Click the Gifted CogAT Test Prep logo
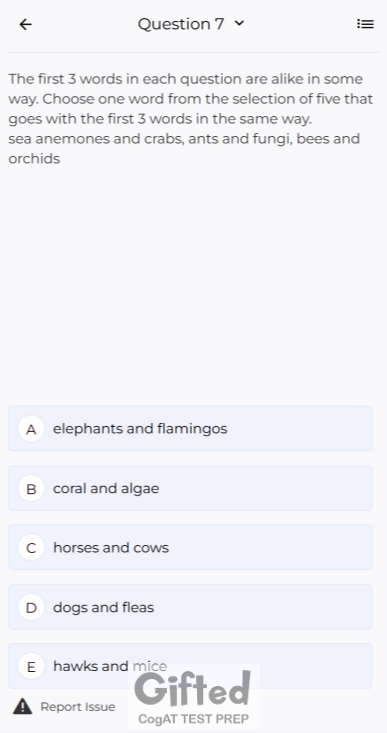Viewport: 387px width, 733px height. [194, 696]
